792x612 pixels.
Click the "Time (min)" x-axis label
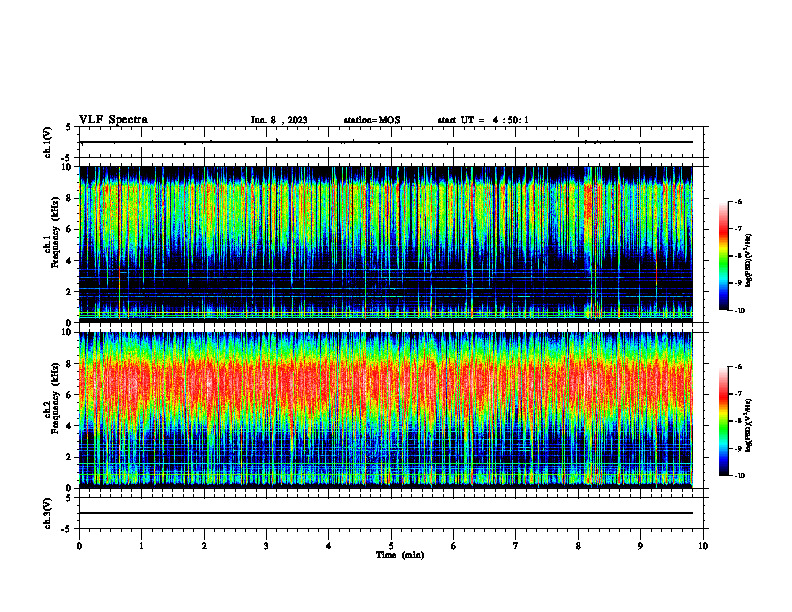(x=400, y=555)
